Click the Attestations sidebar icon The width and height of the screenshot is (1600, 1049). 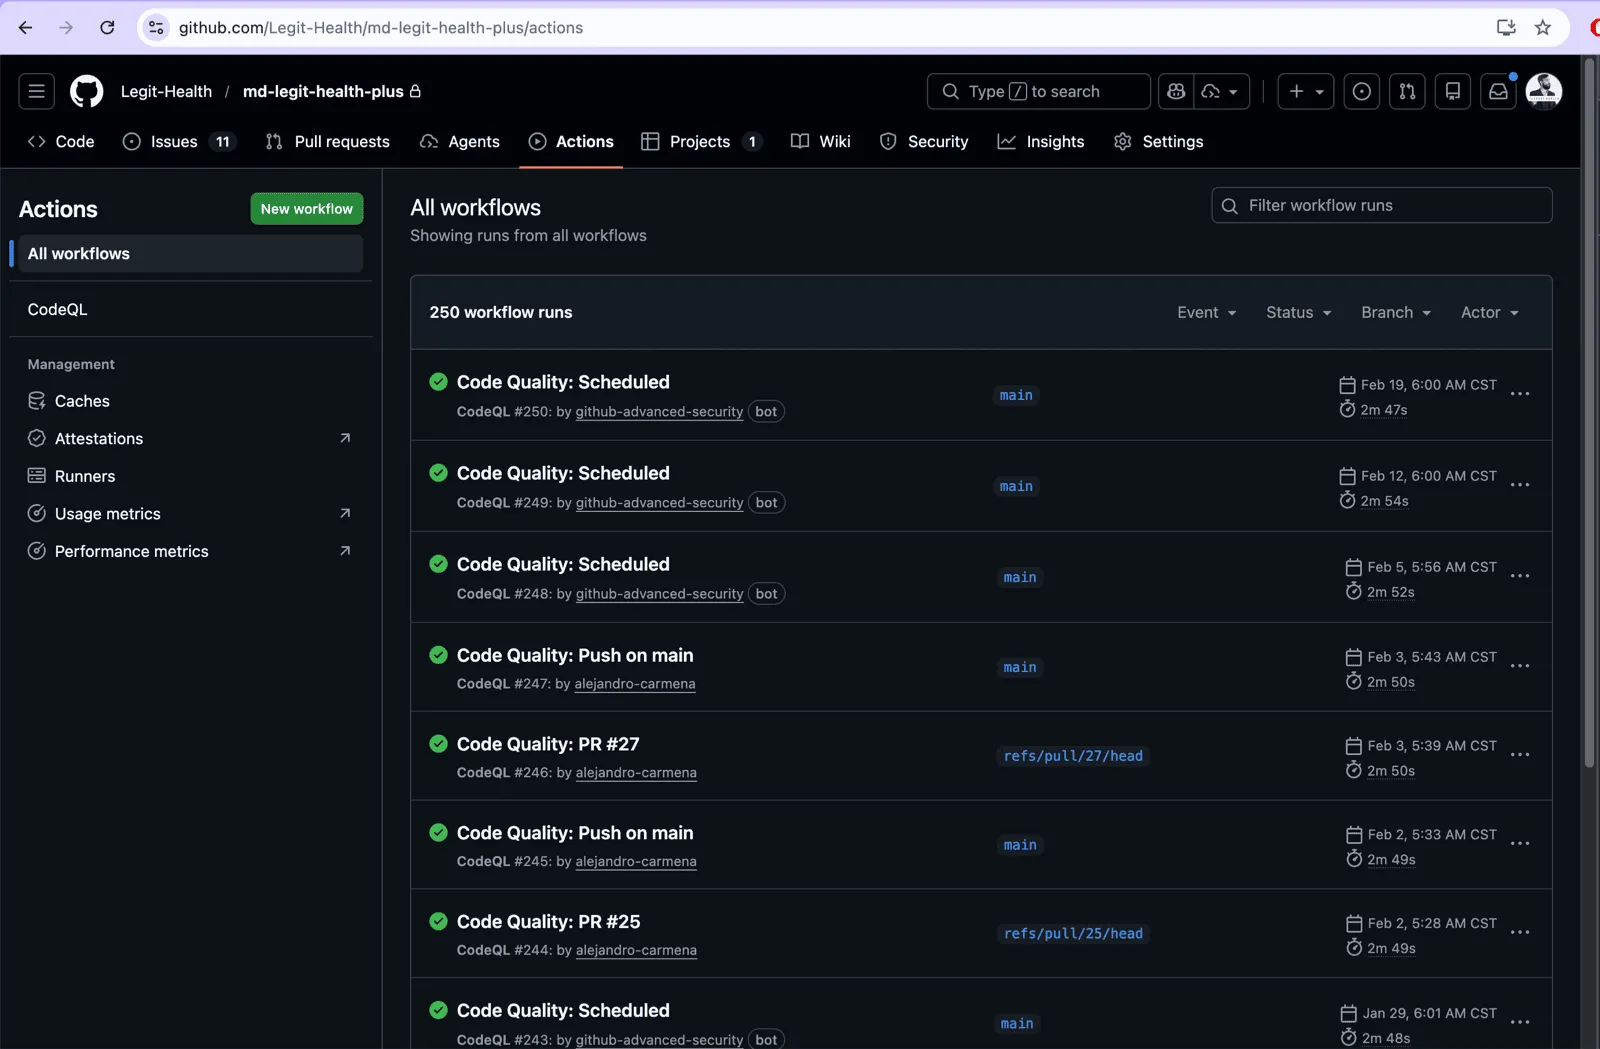(36, 438)
